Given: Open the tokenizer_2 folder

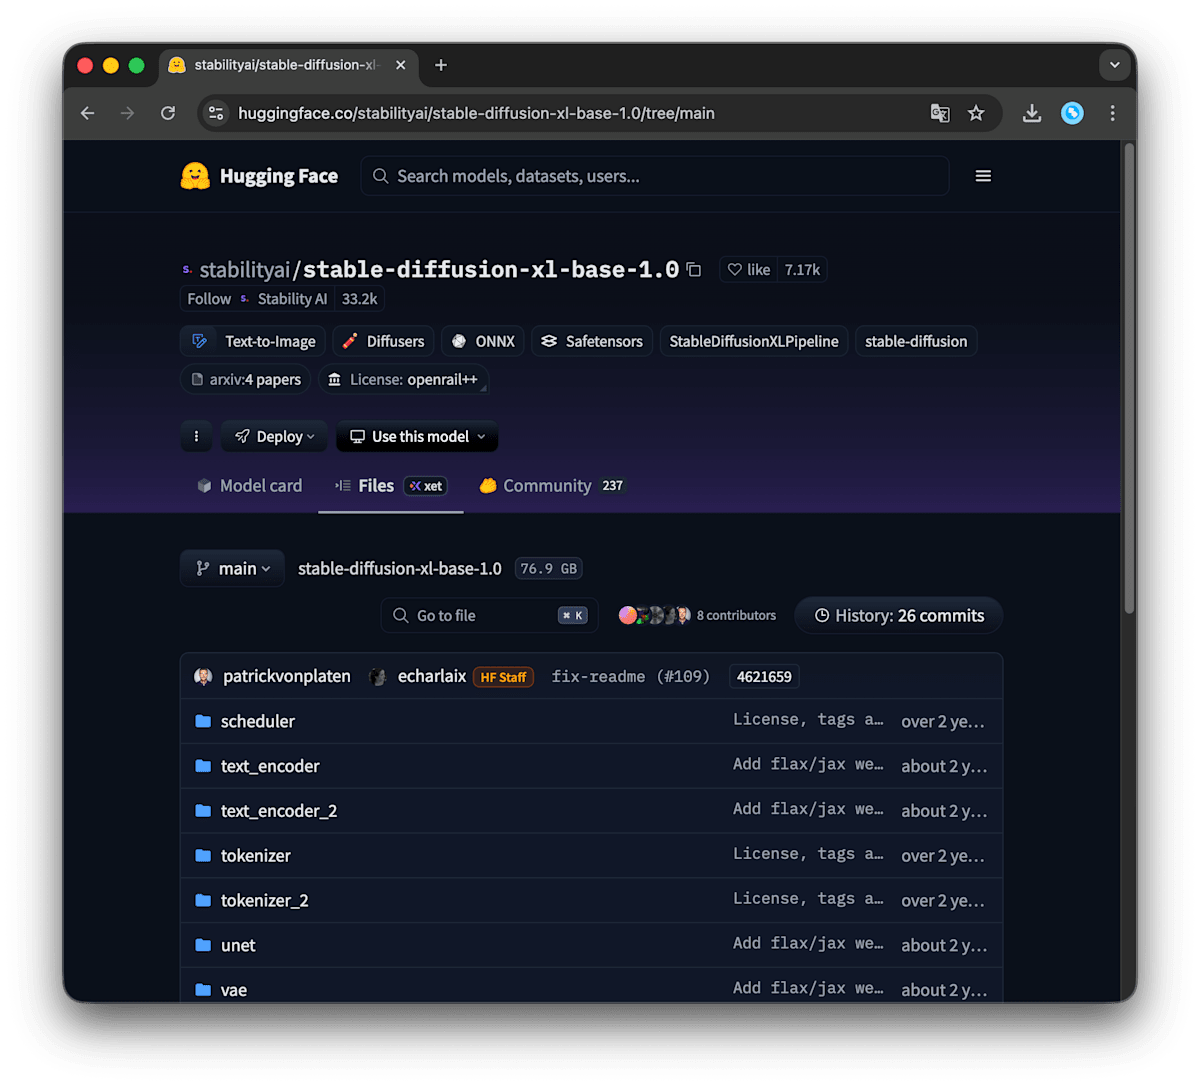Looking at the screenshot, I should coord(265,901).
